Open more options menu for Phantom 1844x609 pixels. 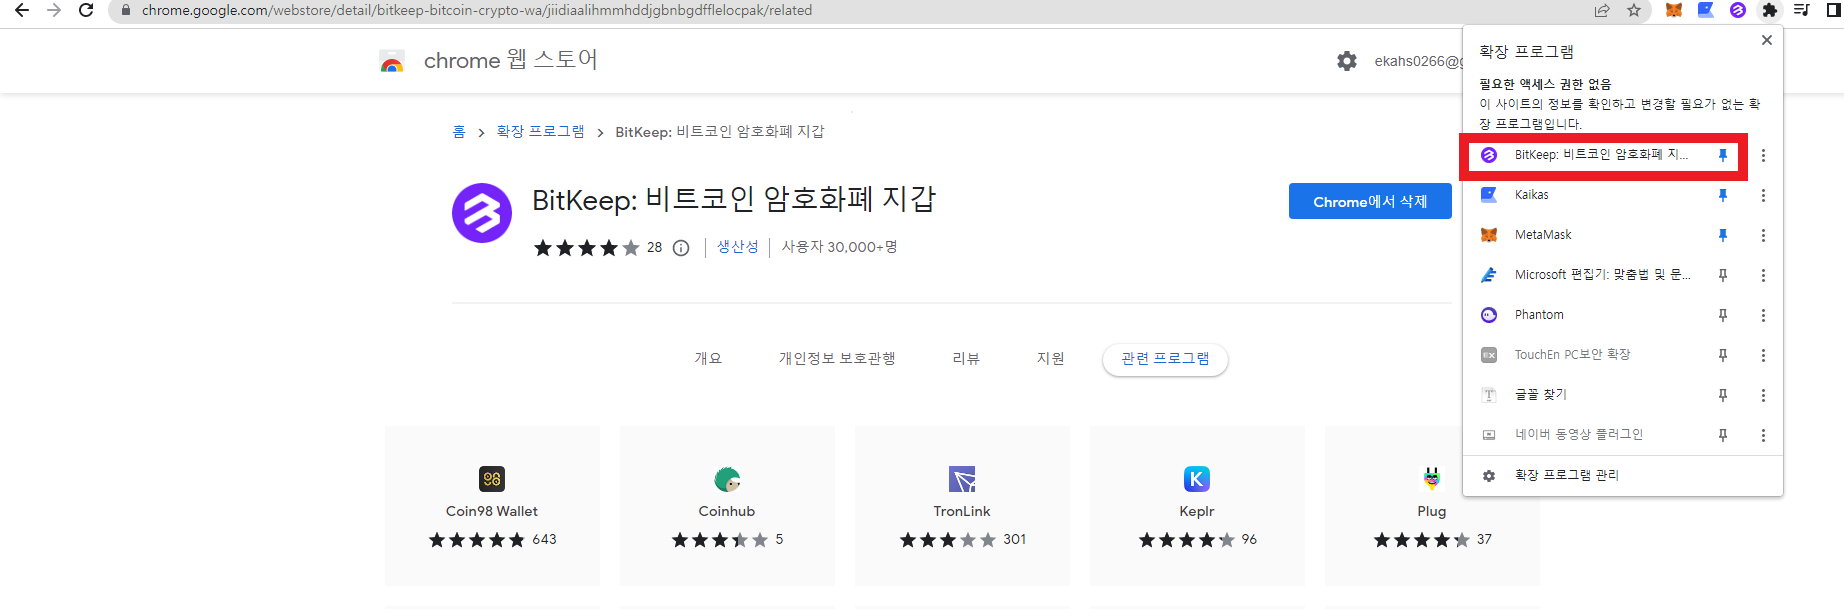(x=1763, y=315)
